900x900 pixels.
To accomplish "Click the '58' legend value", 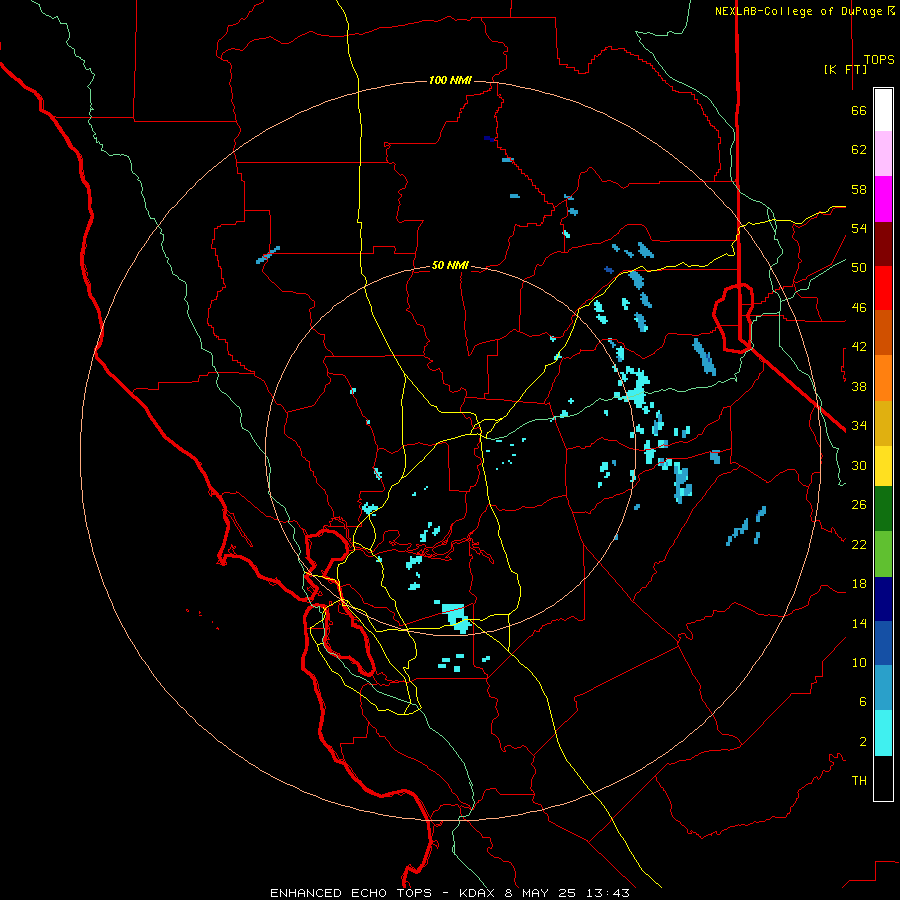I will click(859, 189).
